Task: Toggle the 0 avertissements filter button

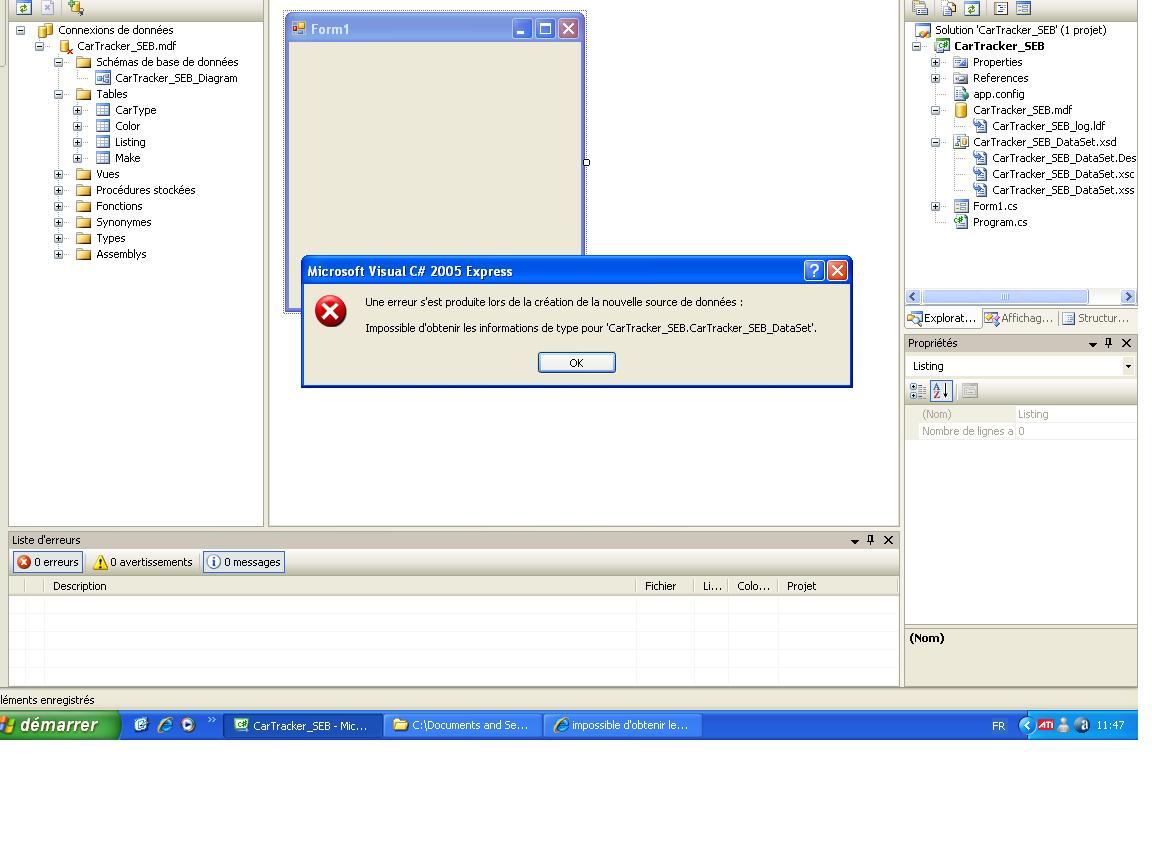Action: tap(143, 562)
